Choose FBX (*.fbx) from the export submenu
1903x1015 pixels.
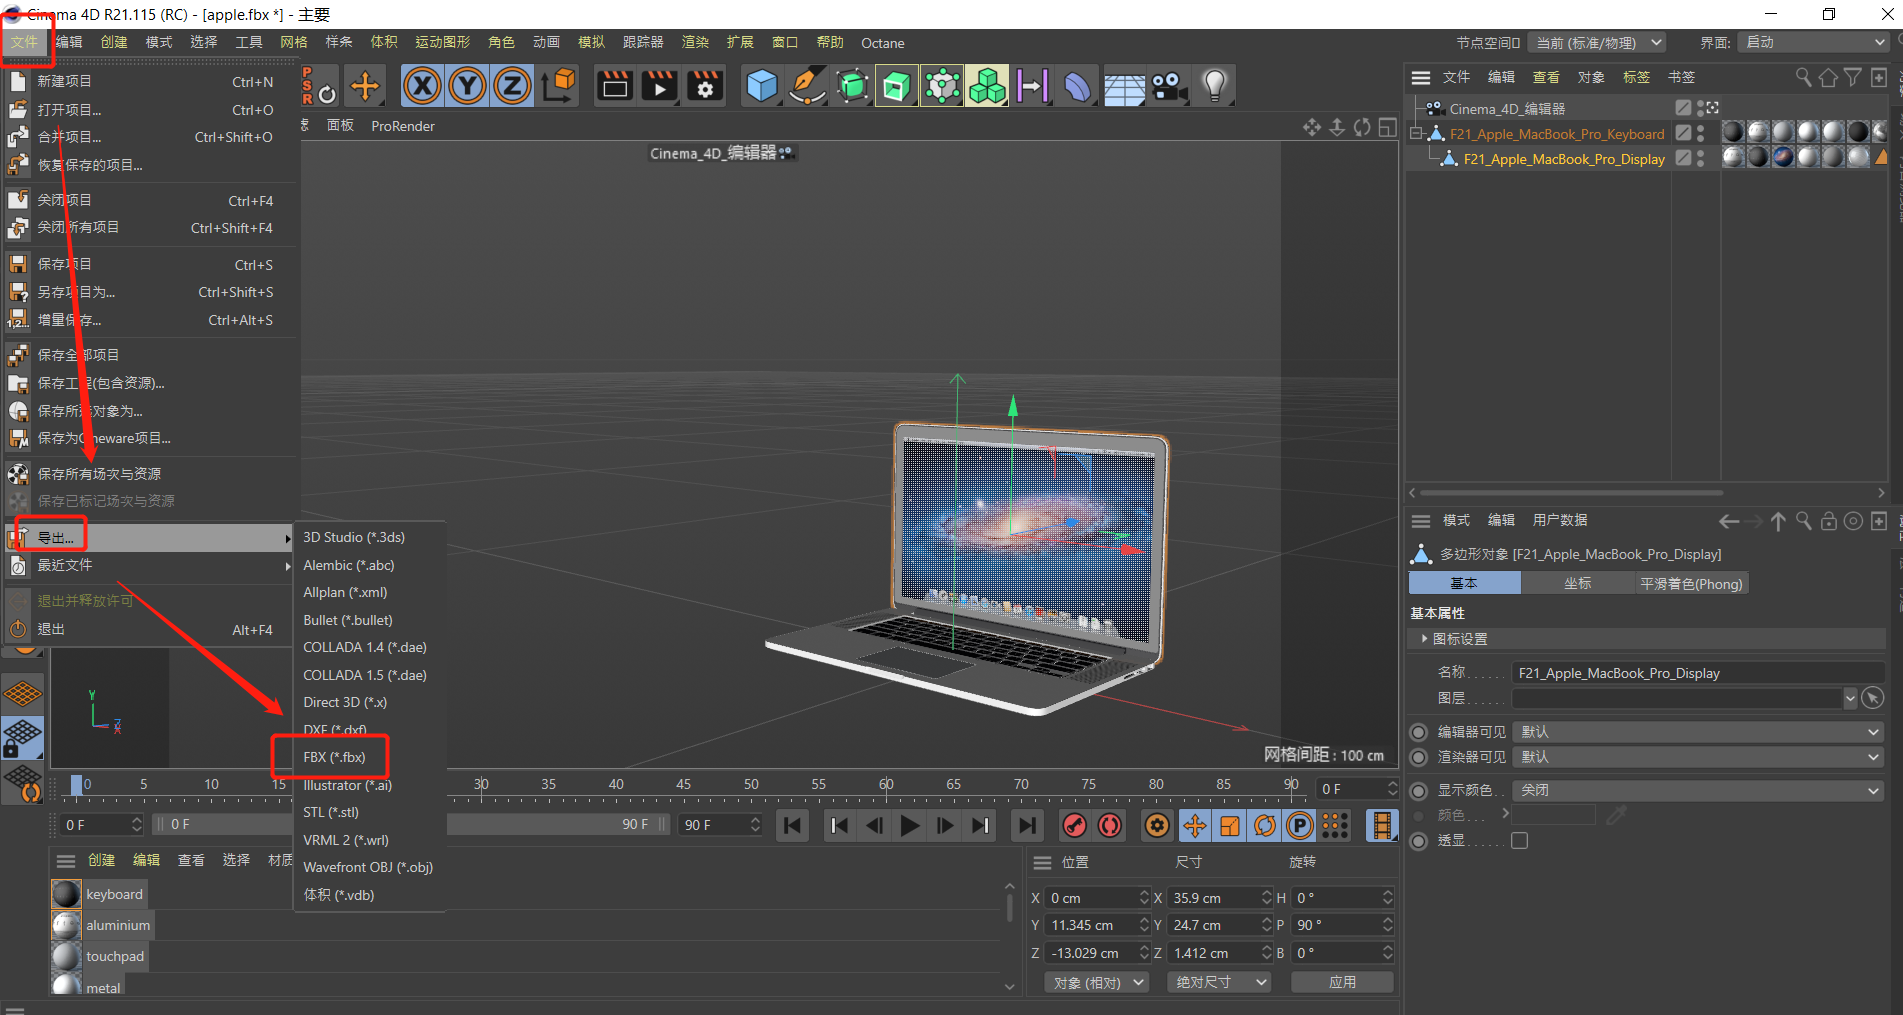pyautogui.click(x=334, y=757)
